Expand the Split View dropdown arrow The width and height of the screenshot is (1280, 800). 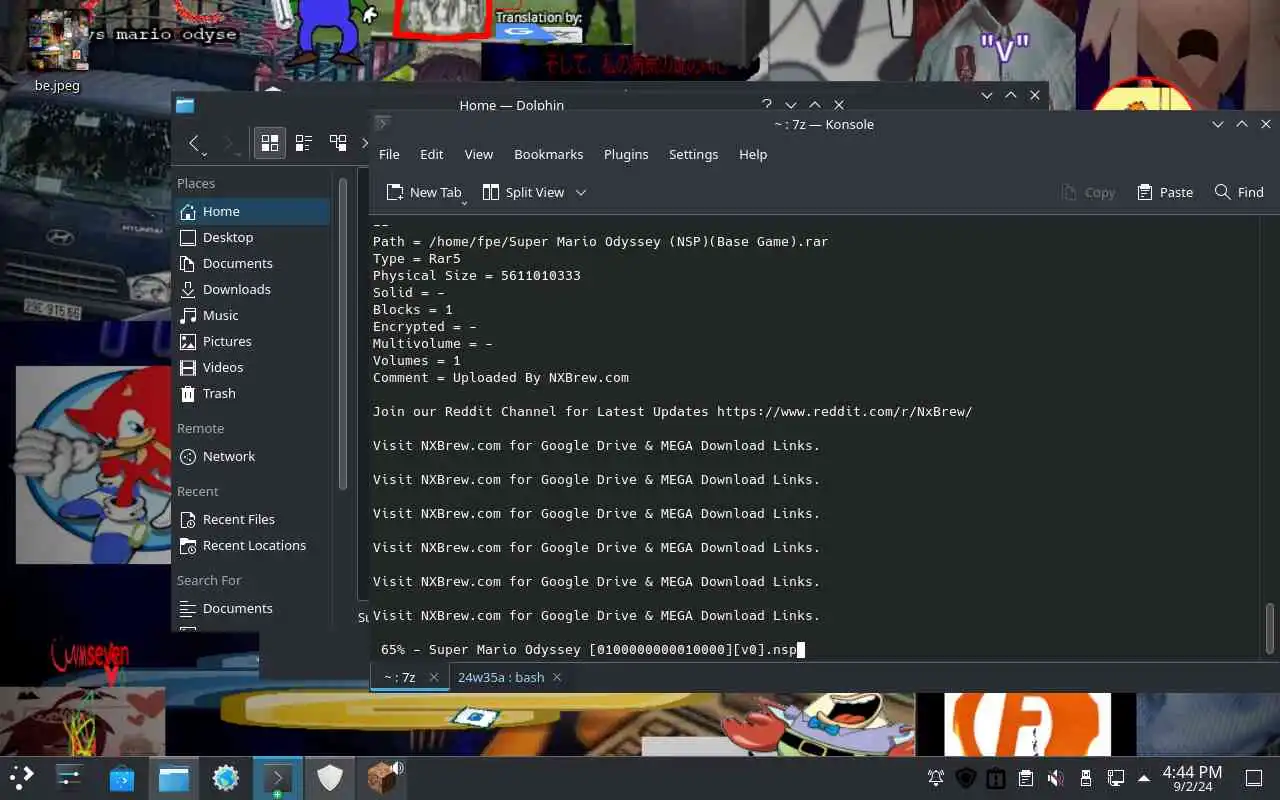(x=581, y=192)
